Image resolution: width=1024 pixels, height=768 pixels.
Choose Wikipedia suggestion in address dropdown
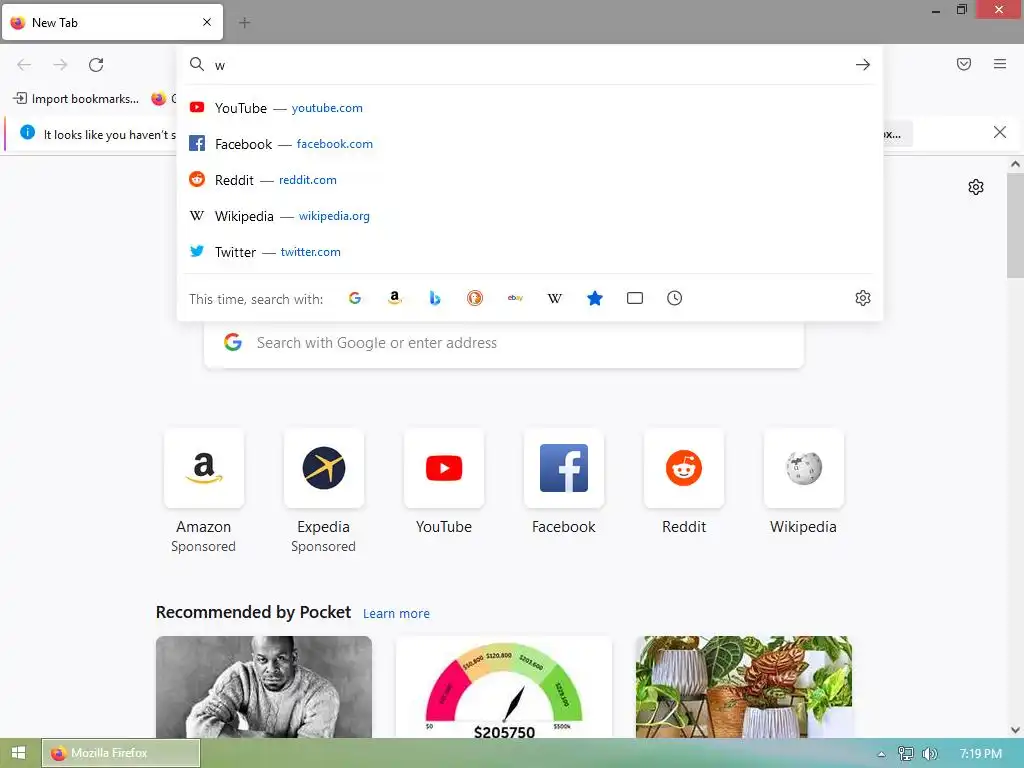530,216
